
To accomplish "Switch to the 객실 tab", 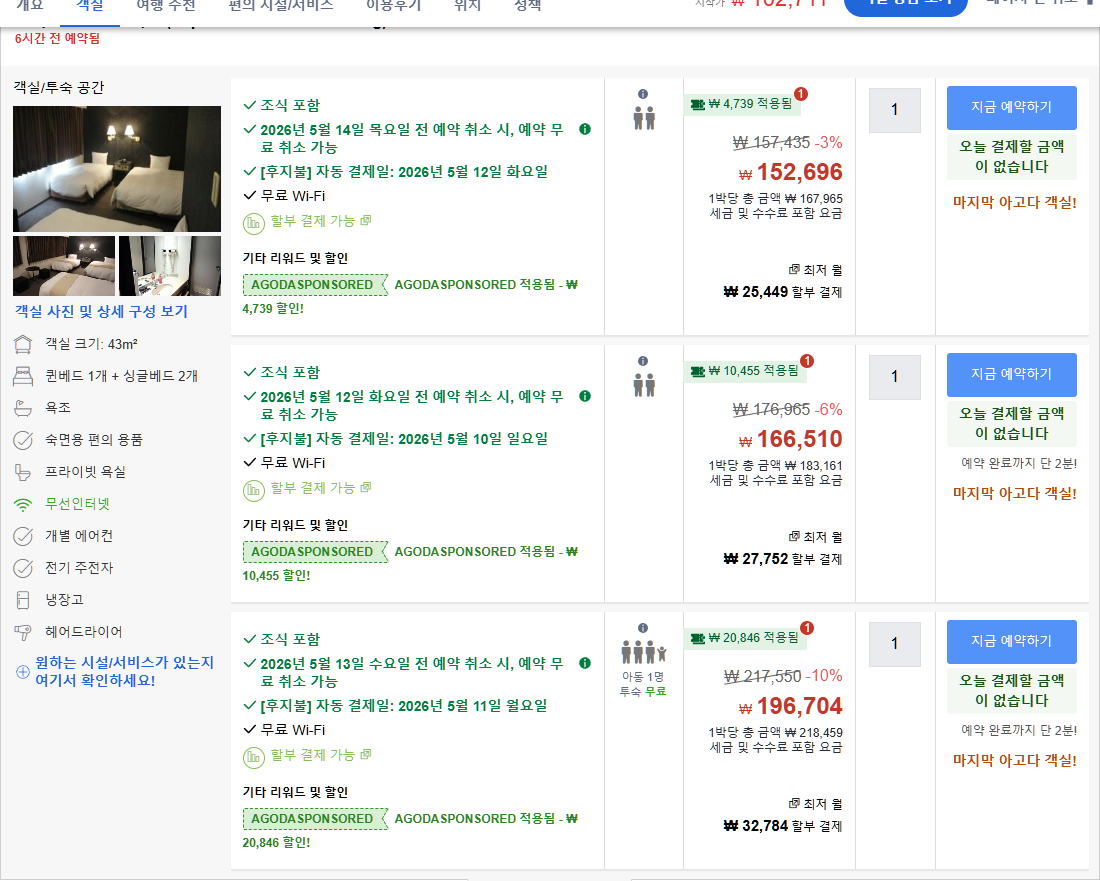I will (x=90, y=7).
